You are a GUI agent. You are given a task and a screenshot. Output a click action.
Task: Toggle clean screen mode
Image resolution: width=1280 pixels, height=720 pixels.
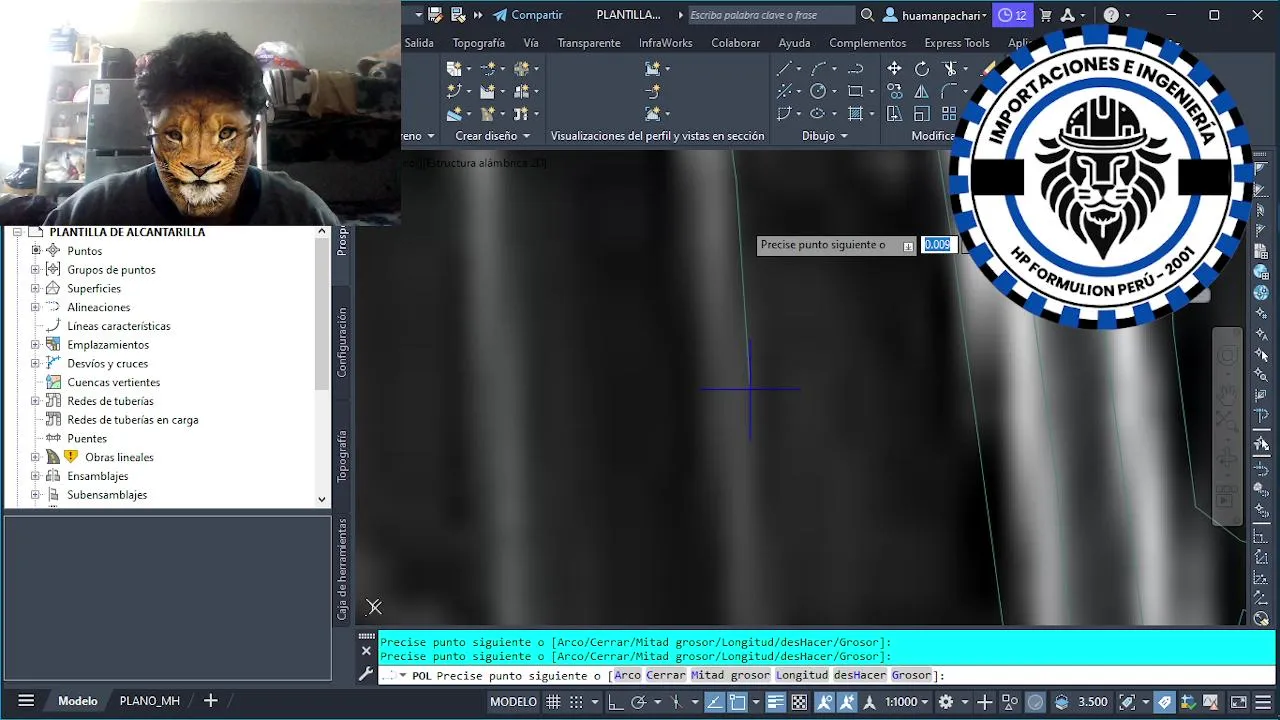(1239, 702)
